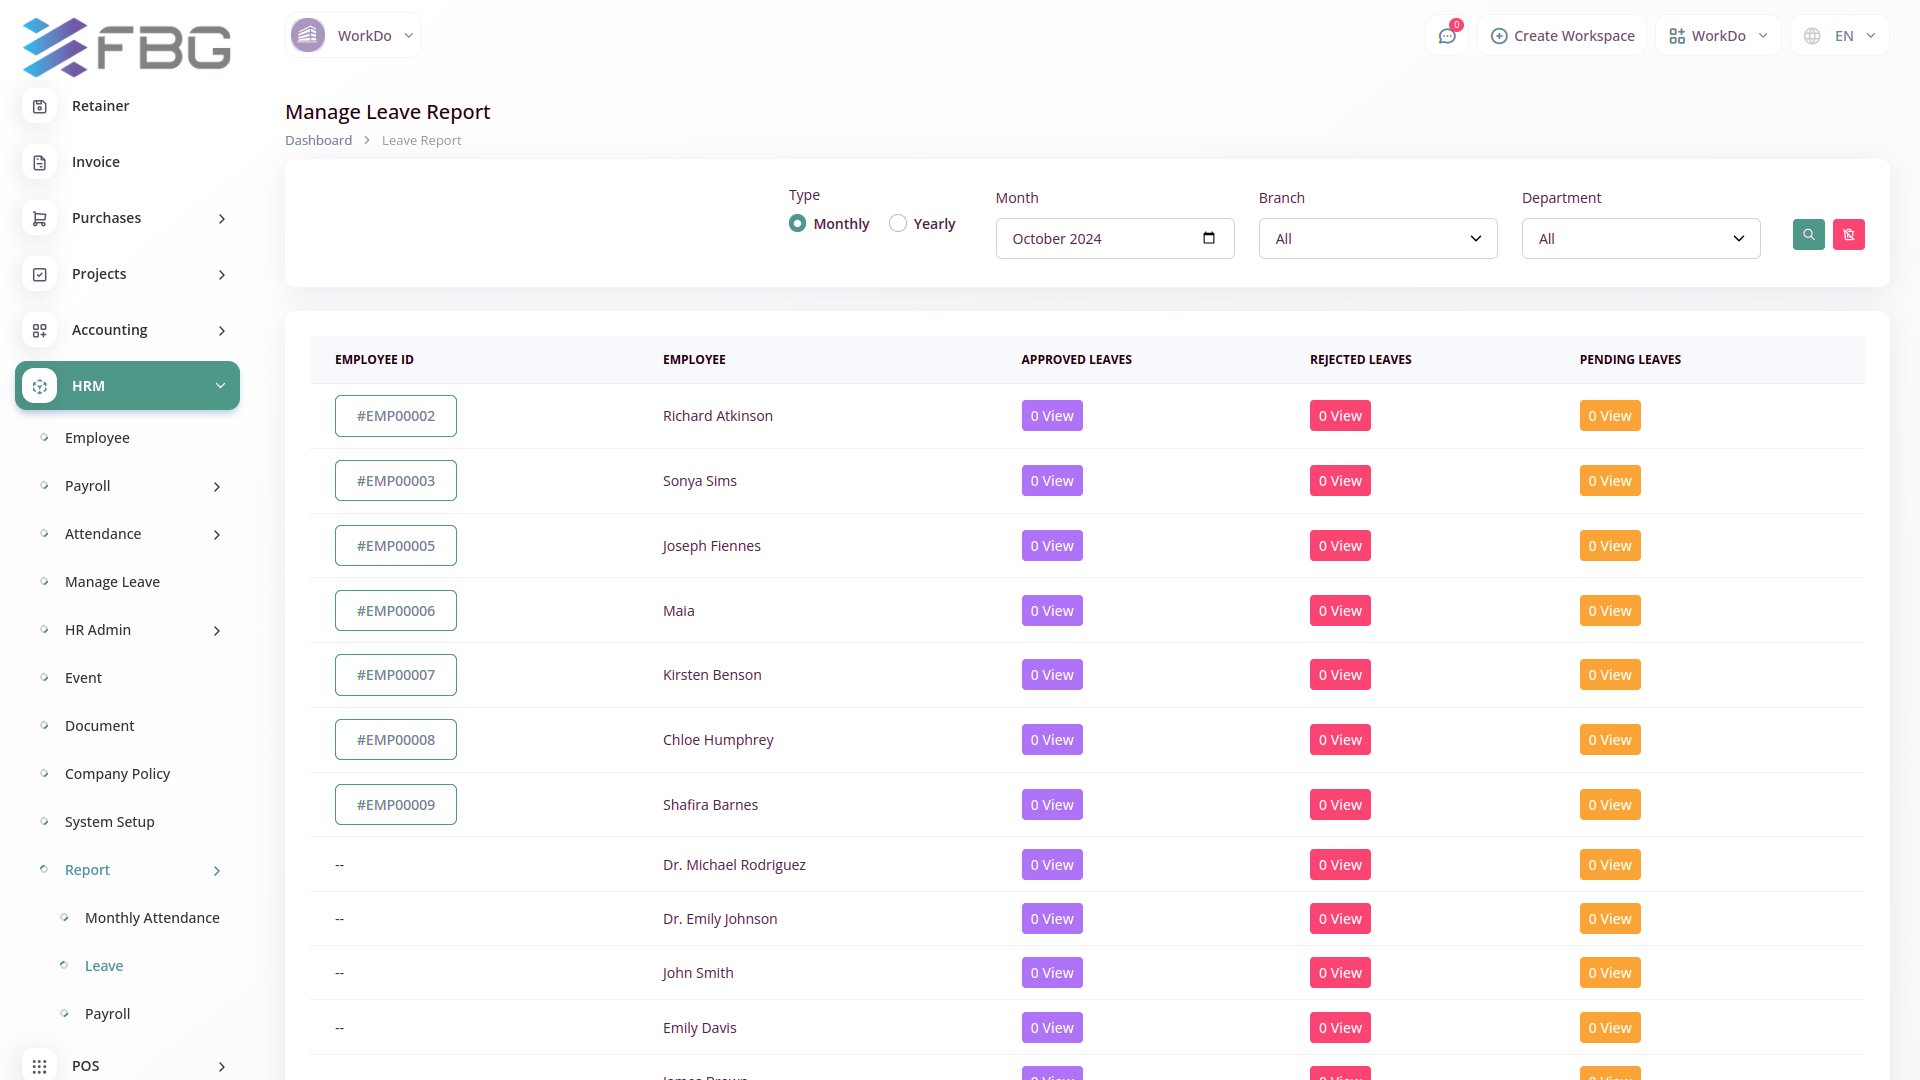Open Manage Leave in sidebar
The width and height of the screenshot is (1920, 1080).
click(112, 582)
